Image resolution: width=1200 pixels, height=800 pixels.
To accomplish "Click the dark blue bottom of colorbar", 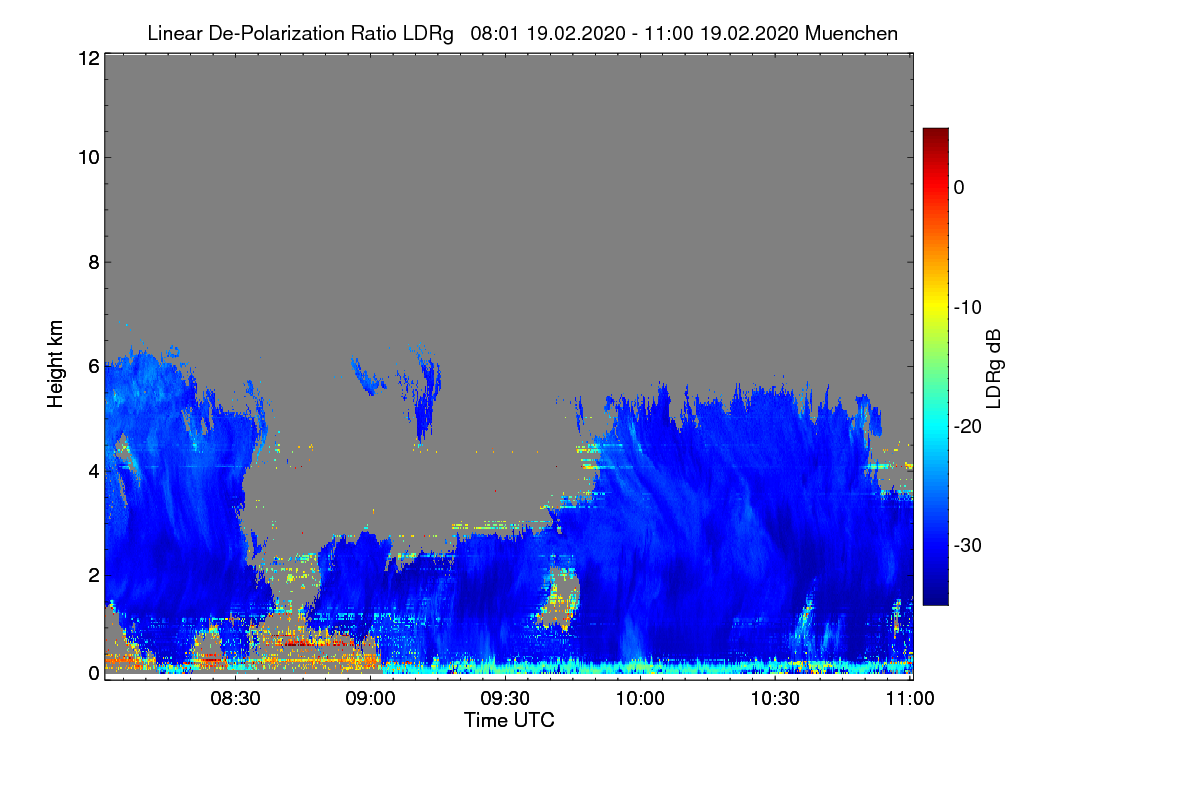I will (935, 595).
